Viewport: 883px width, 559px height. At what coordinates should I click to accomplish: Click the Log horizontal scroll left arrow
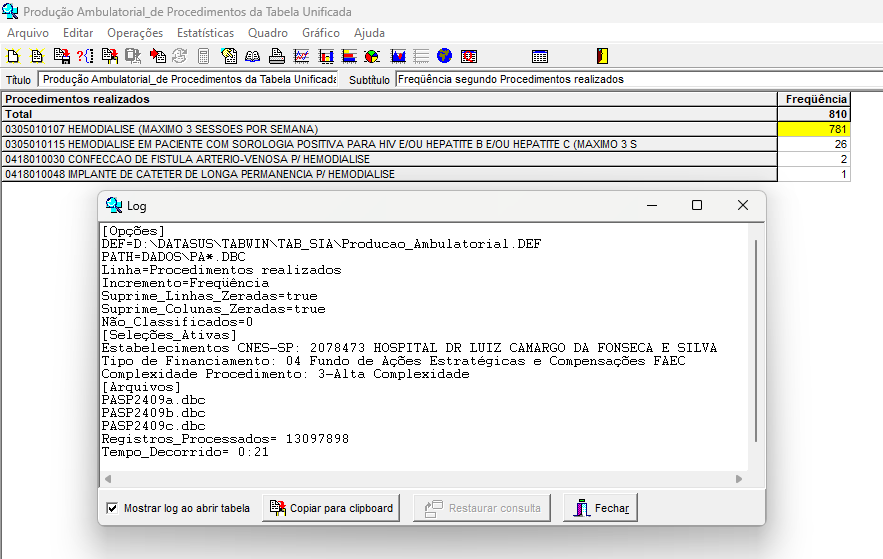[x=108, y=479]
